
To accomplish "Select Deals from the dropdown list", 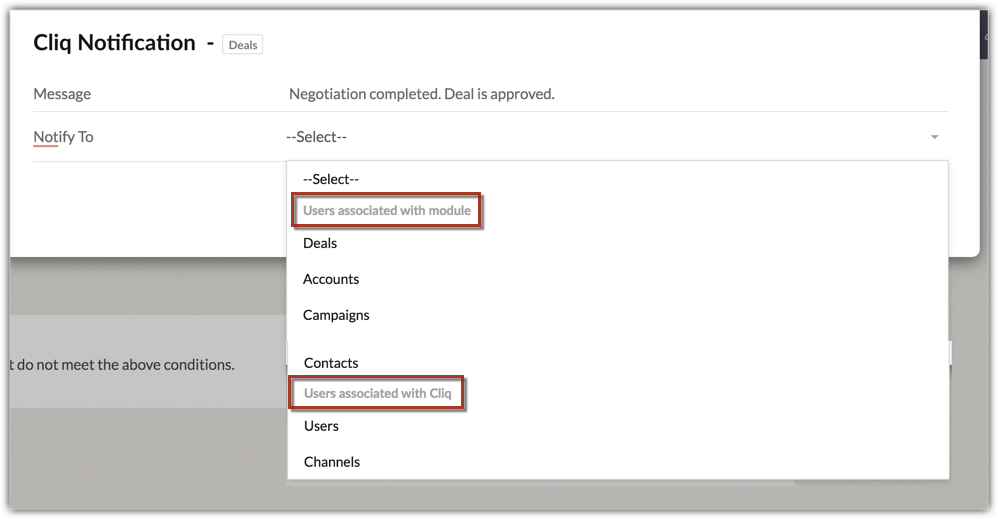I will tap(320, 243).
